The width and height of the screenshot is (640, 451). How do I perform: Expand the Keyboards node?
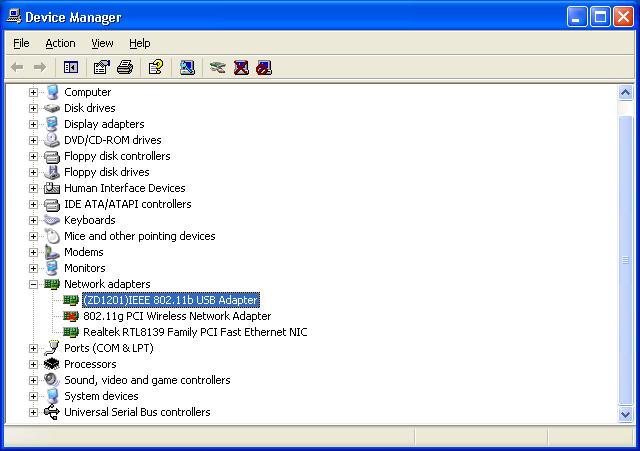pos(33,220)
